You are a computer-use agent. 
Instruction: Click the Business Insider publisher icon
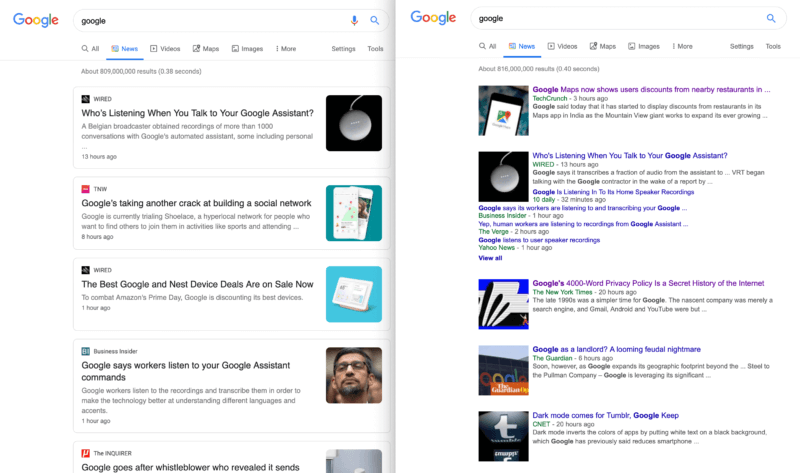[x=85, y=351]
